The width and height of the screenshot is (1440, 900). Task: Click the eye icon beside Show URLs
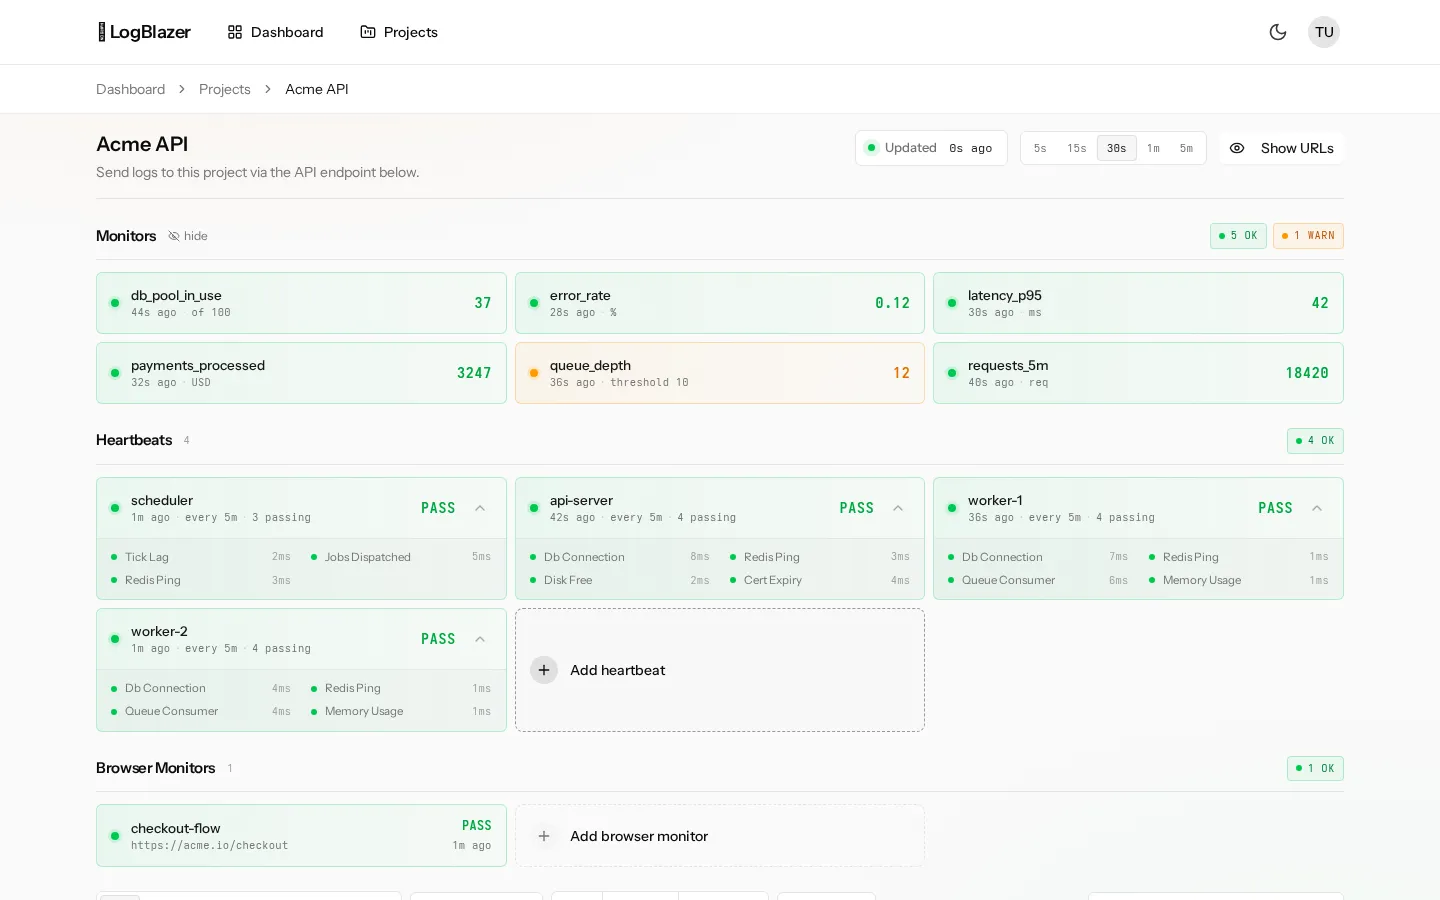[x=1237, y=148]
